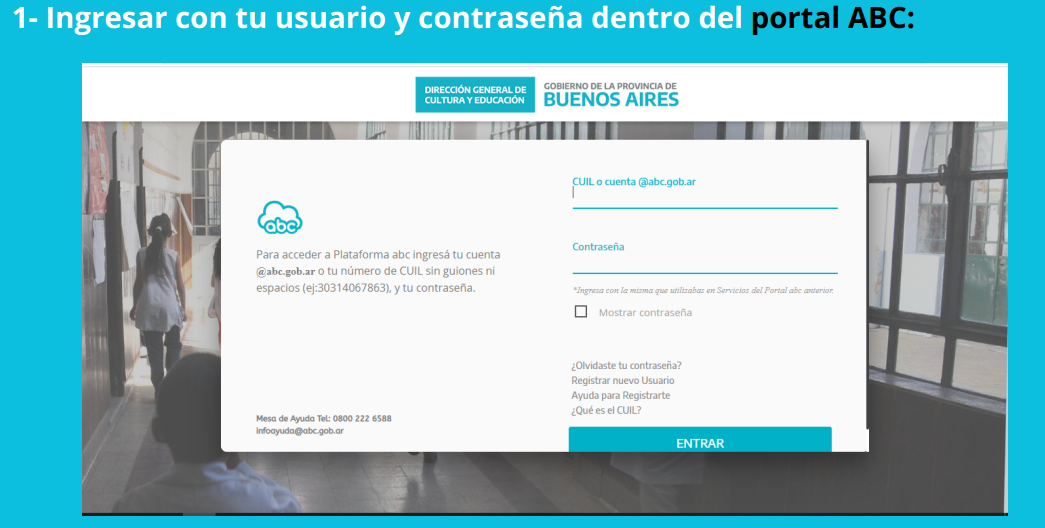
Task: Enable the Mostrar contraseña checkbox
Action: tap(580, 311)
